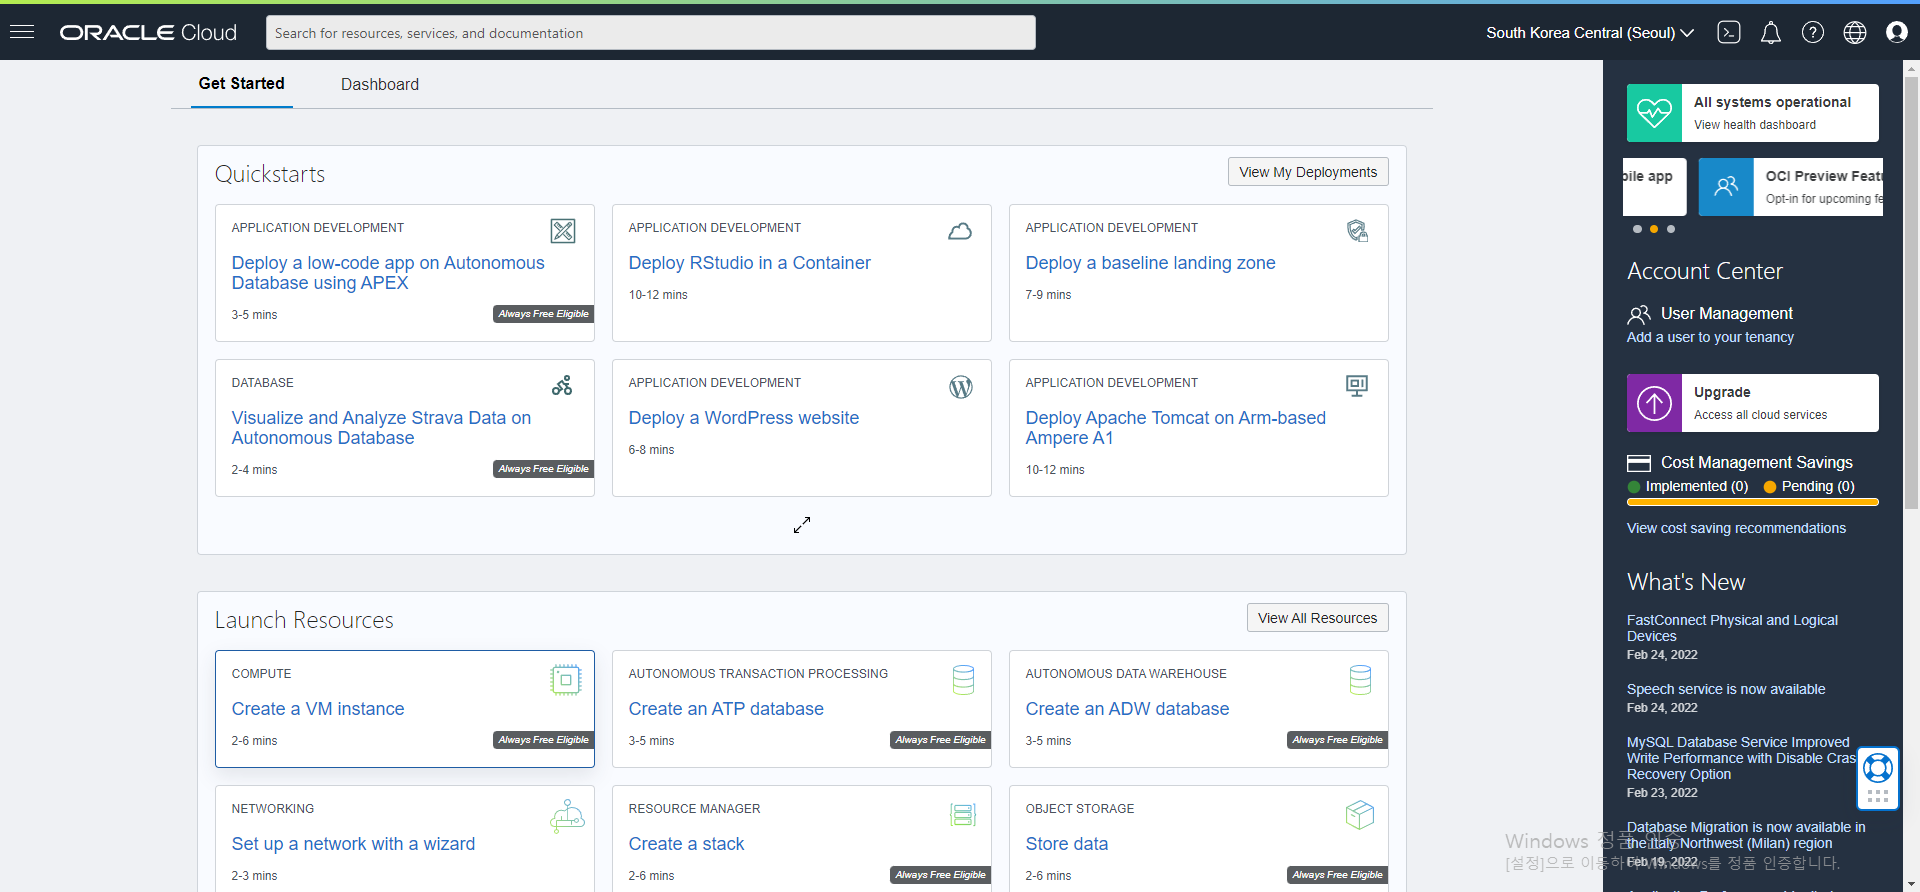
Task: Click Set up a network with a wizard
Action: tap(353, 844)
